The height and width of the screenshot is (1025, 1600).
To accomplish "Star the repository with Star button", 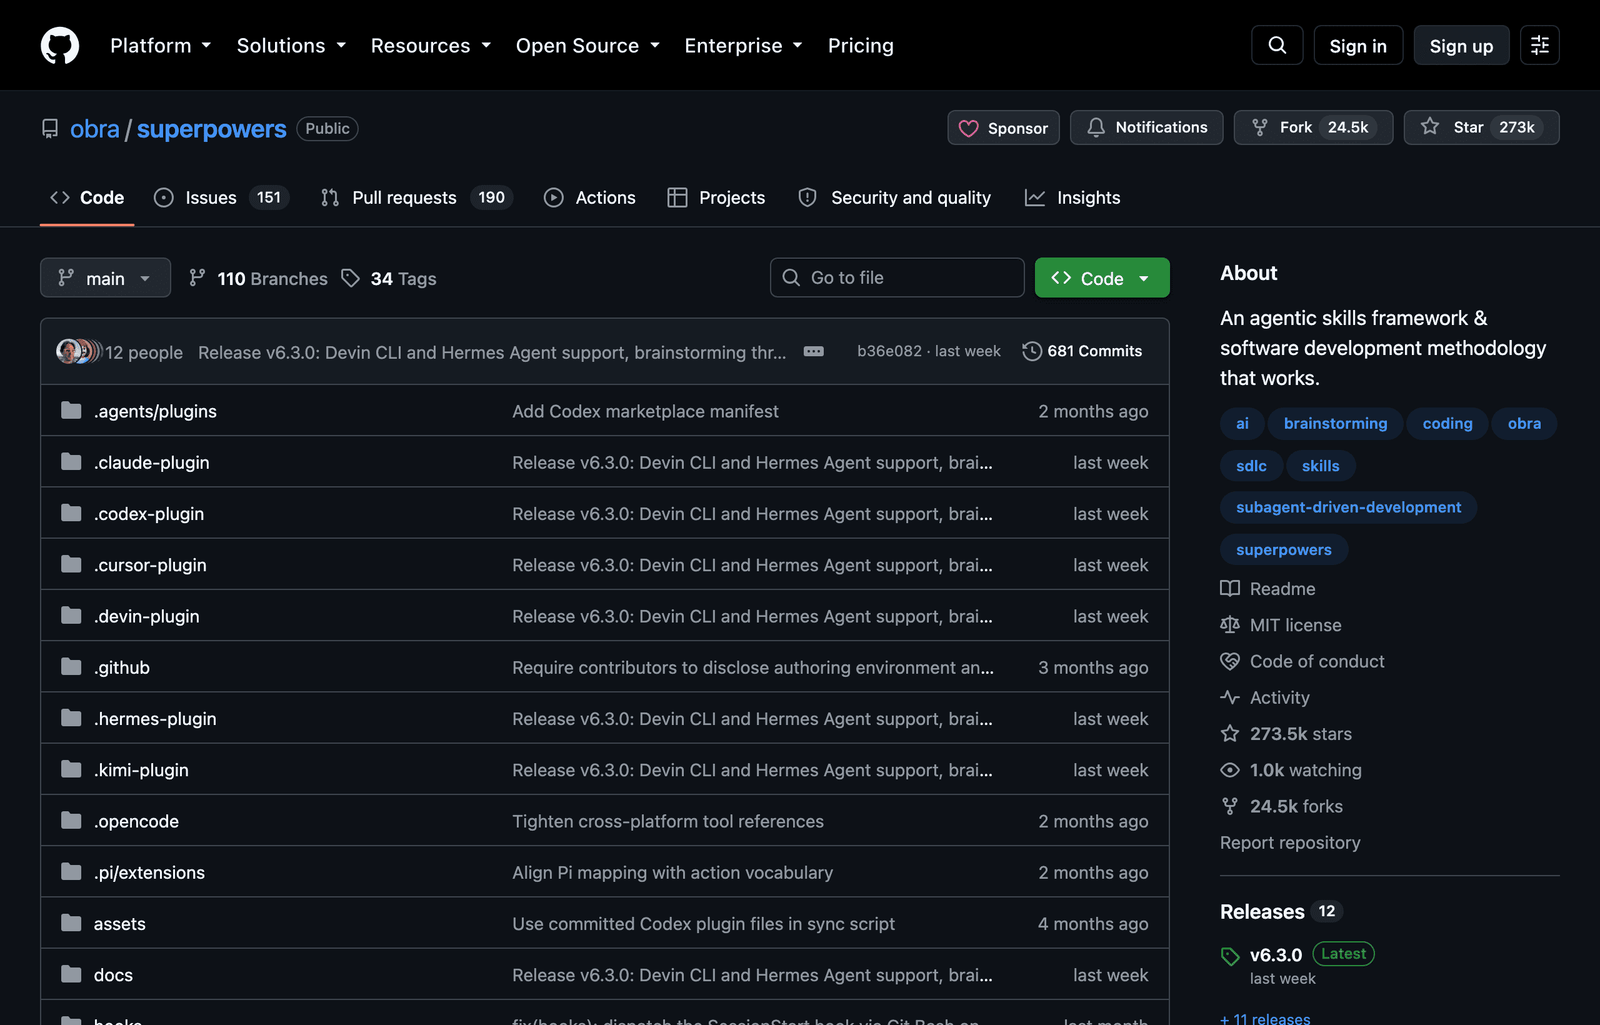I will (1481, 128).
